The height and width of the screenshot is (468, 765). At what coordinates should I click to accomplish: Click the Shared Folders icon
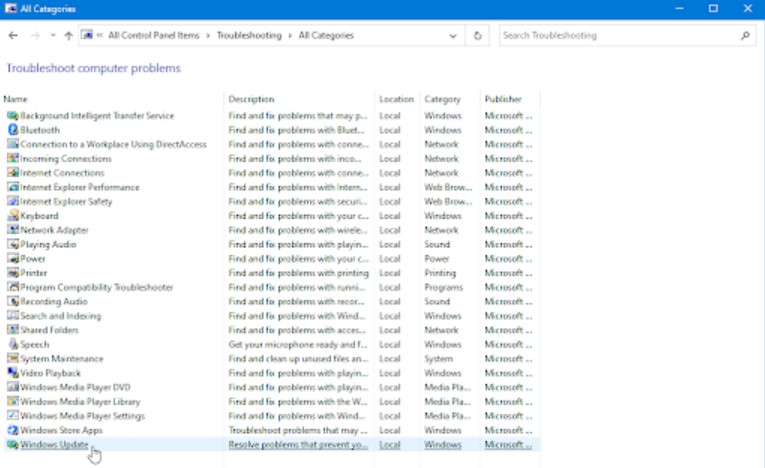tap(13, 330)
